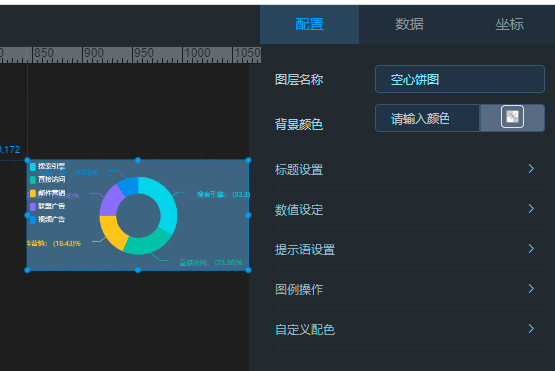
Task: Open the 图例操作 settings row
Action: pyautogui.click(x=410, y=289)
